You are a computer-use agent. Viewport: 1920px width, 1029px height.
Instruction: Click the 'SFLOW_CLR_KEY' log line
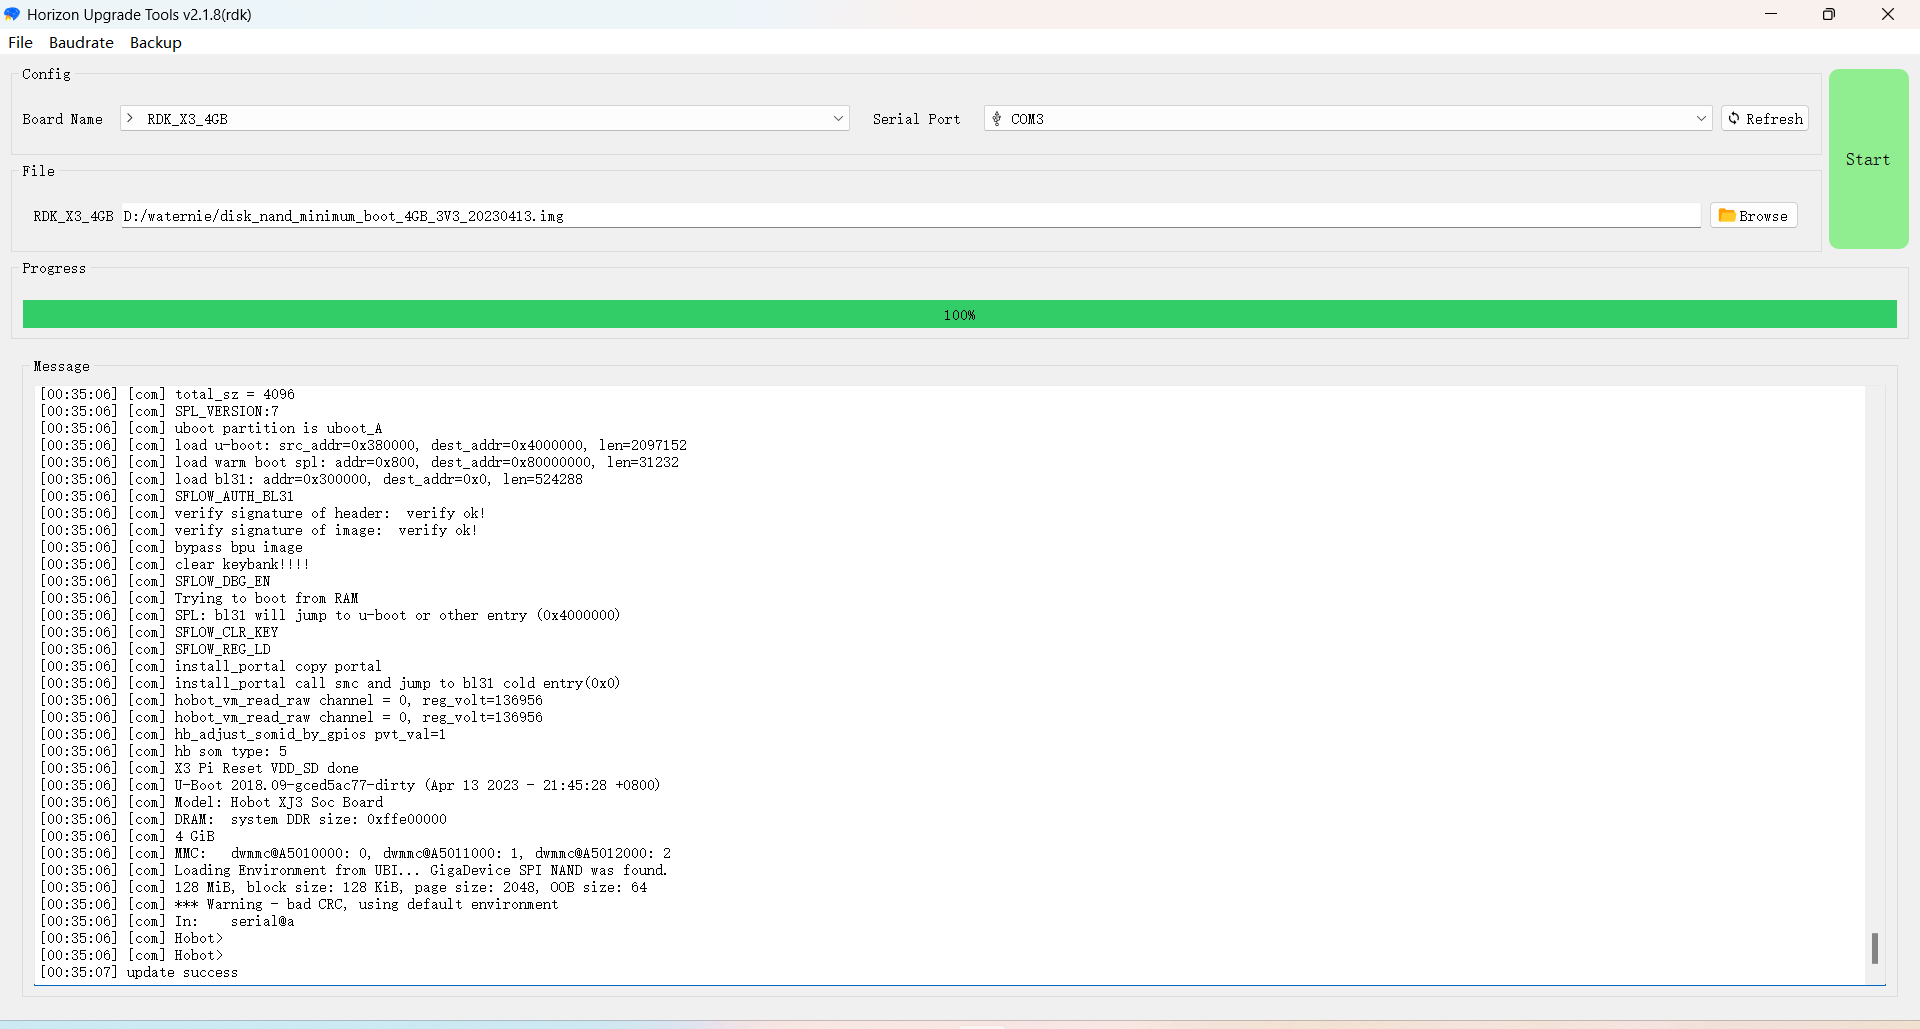click(x=159, y=632)
